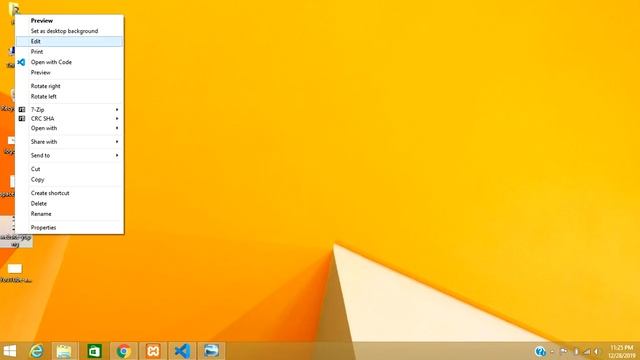640x360 pixels.
Task: Expand the CRC SHA submenu arrow
Action: point(117,118)
